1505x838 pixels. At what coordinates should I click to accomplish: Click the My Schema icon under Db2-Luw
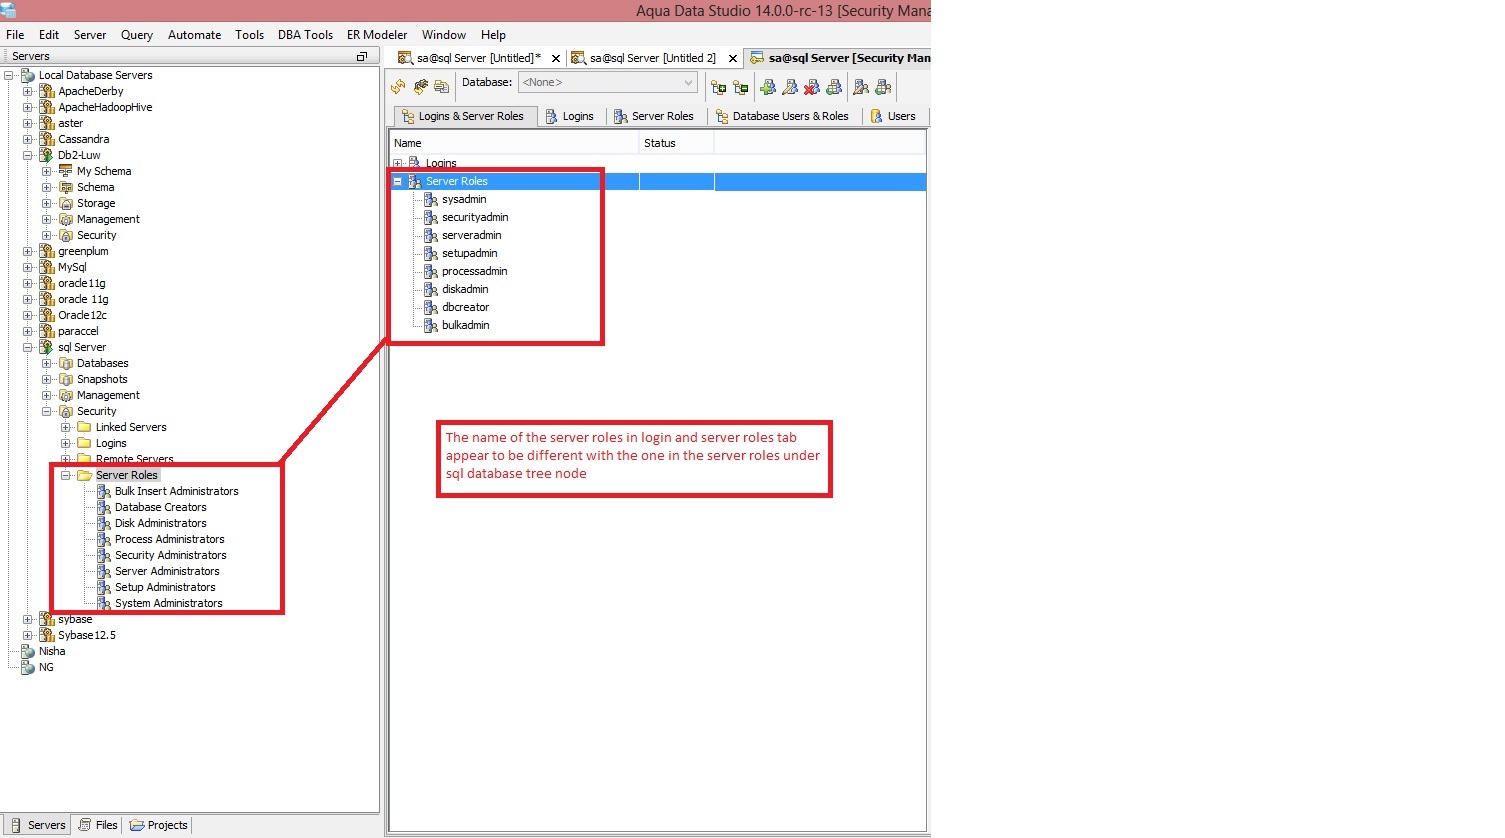coord(66,171)
